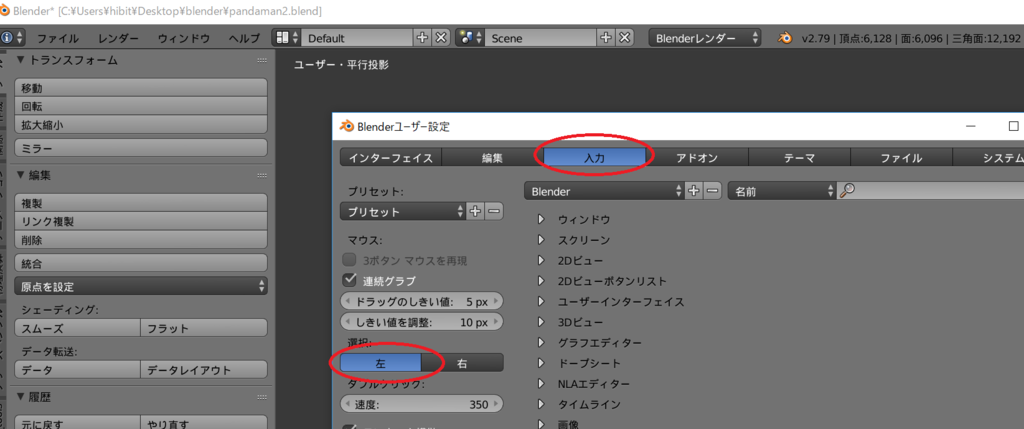Switch to the 入力 tab
This screenshot has height=429, width=1024.
[595, 157]
